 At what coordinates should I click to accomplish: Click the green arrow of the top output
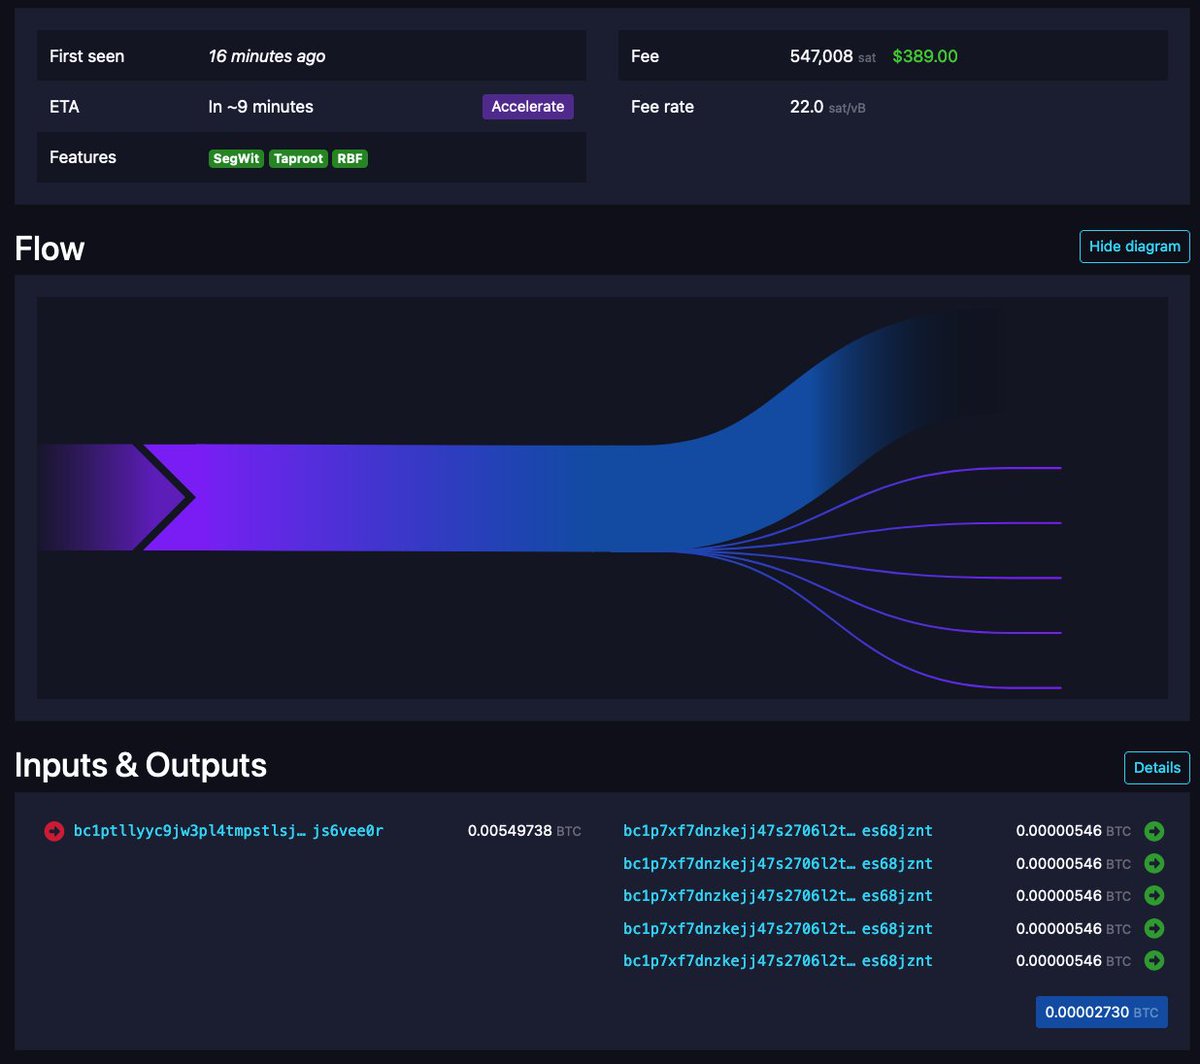(1154, 831)
